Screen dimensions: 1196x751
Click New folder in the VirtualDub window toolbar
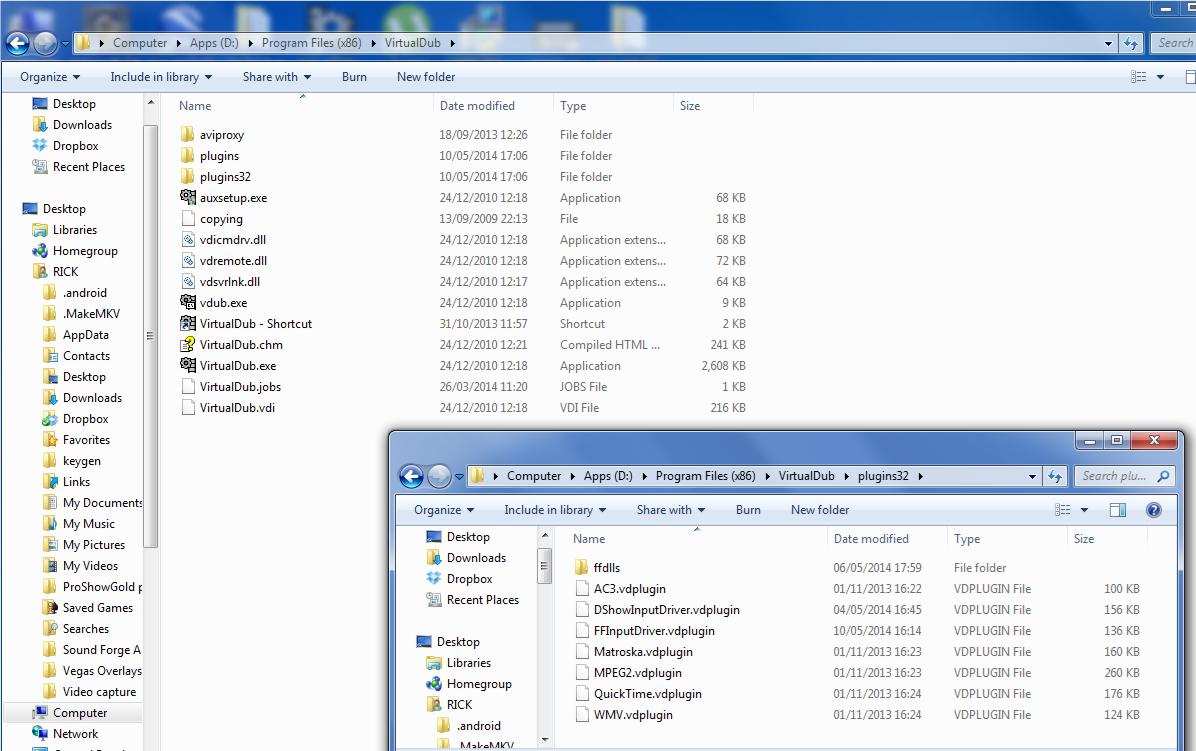coord(426,77)
